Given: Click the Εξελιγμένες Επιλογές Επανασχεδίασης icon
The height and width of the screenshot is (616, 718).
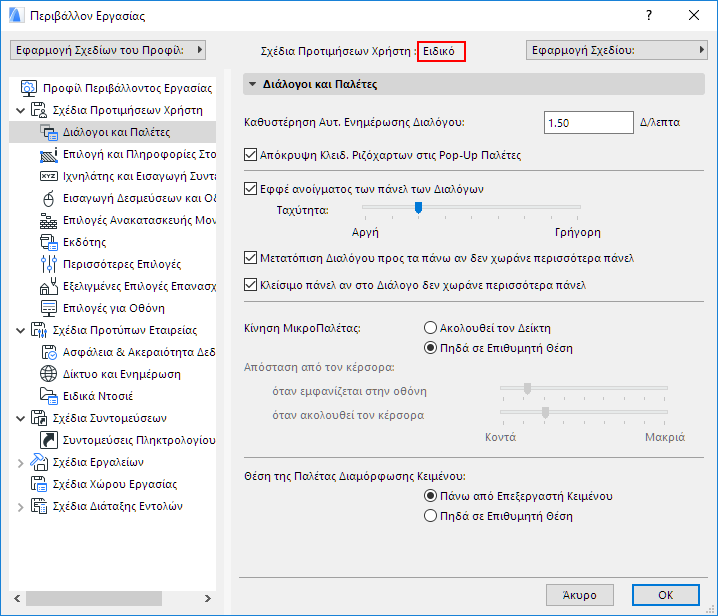Looking at the screenshot, I should point(49,286).
